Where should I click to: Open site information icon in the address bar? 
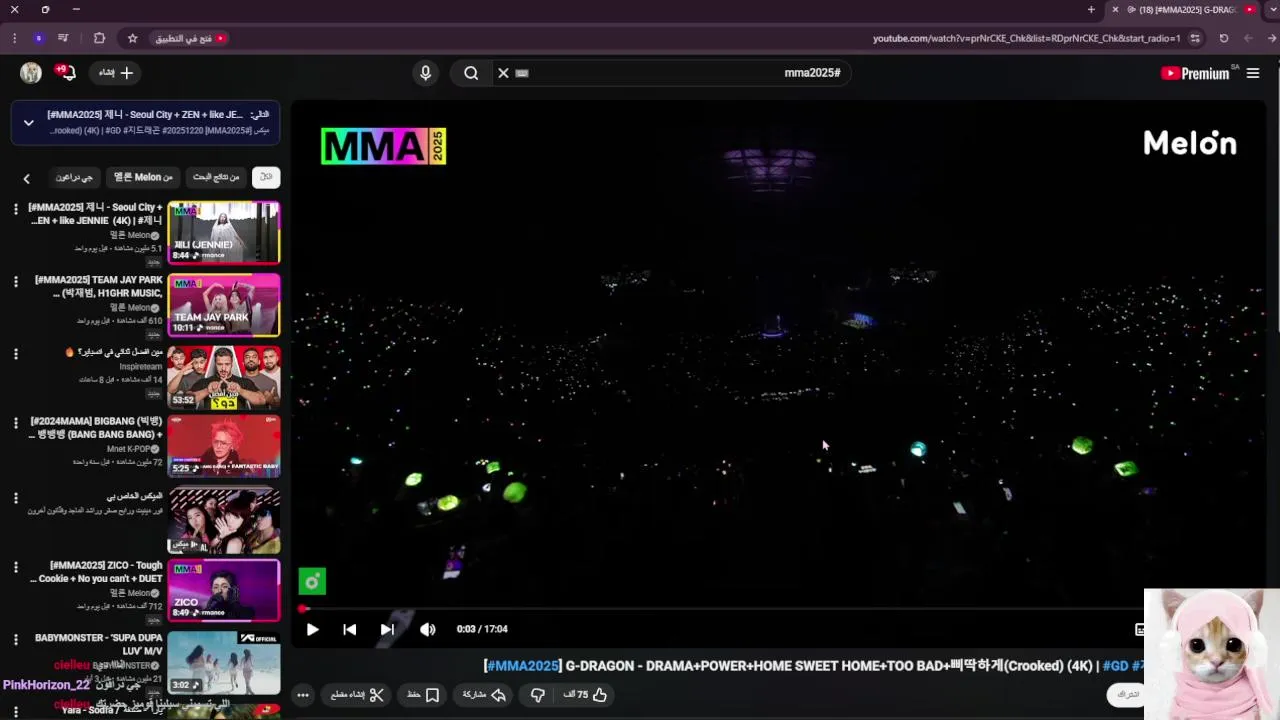[x=1195, y=38]
